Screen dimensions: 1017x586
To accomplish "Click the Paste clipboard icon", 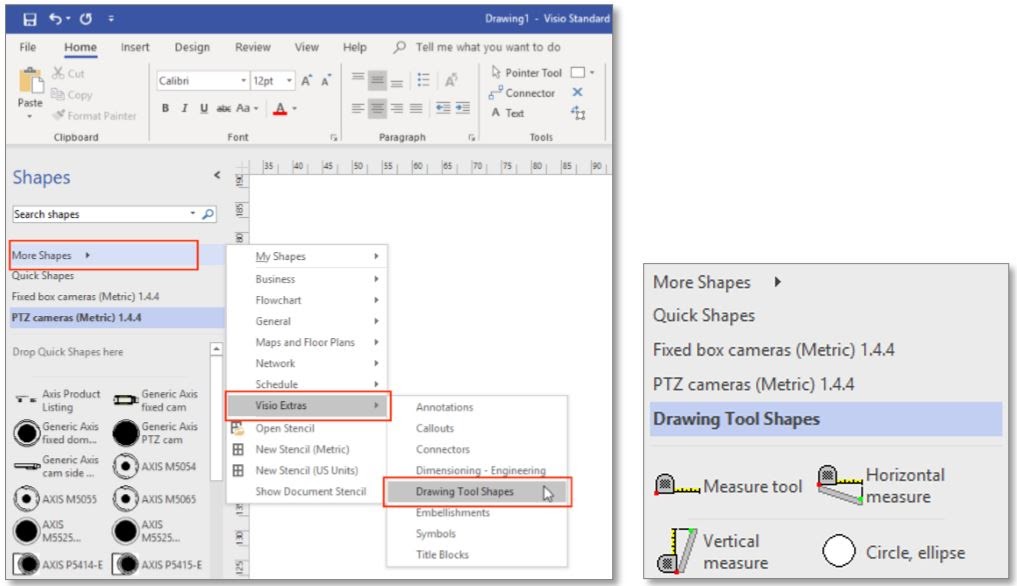I will (x=30, y=80).
